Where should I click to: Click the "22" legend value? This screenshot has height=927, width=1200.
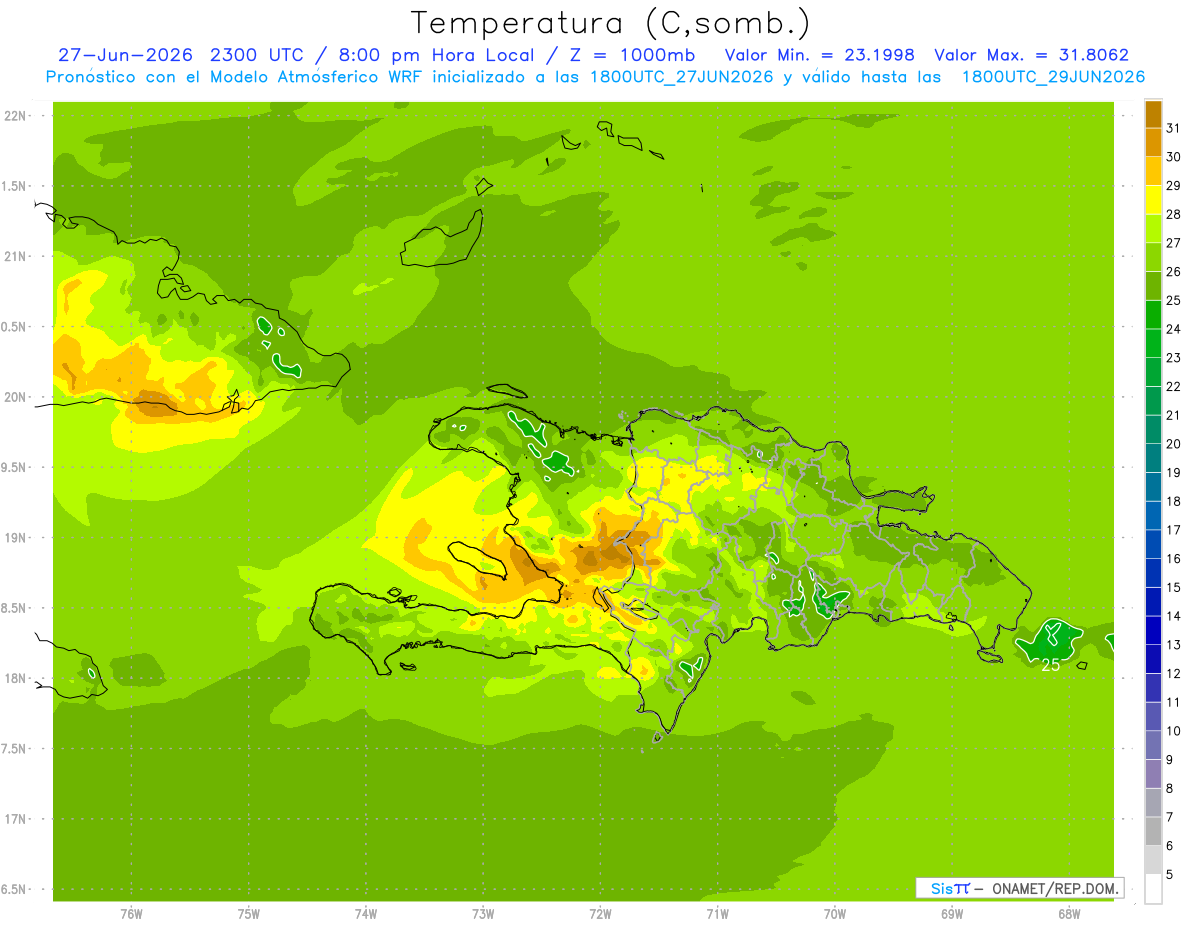pos(1174,386)
